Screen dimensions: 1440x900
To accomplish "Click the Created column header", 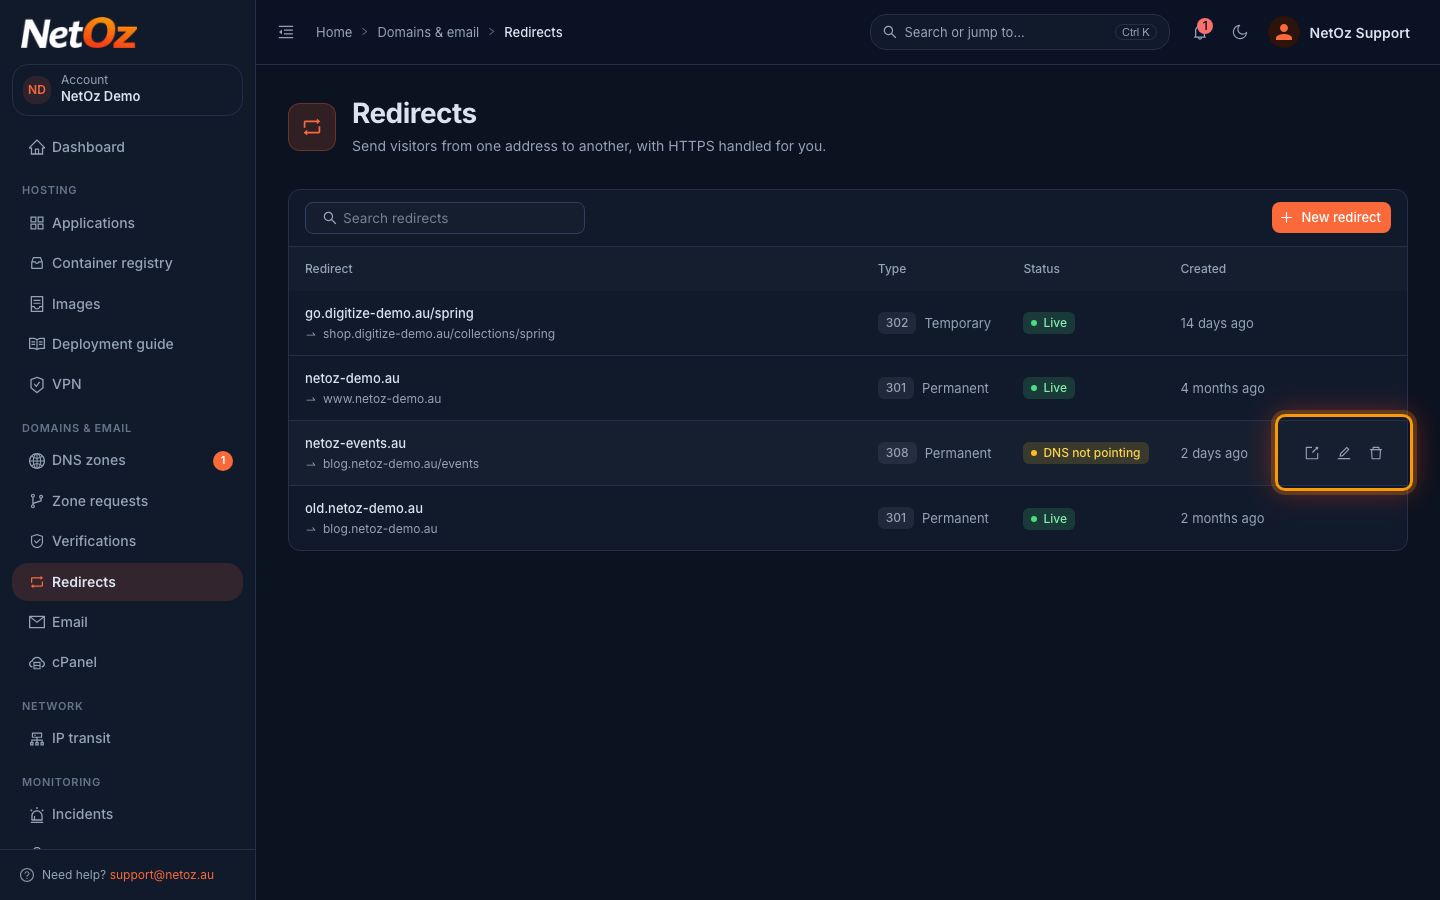I will pos(1203,269).
